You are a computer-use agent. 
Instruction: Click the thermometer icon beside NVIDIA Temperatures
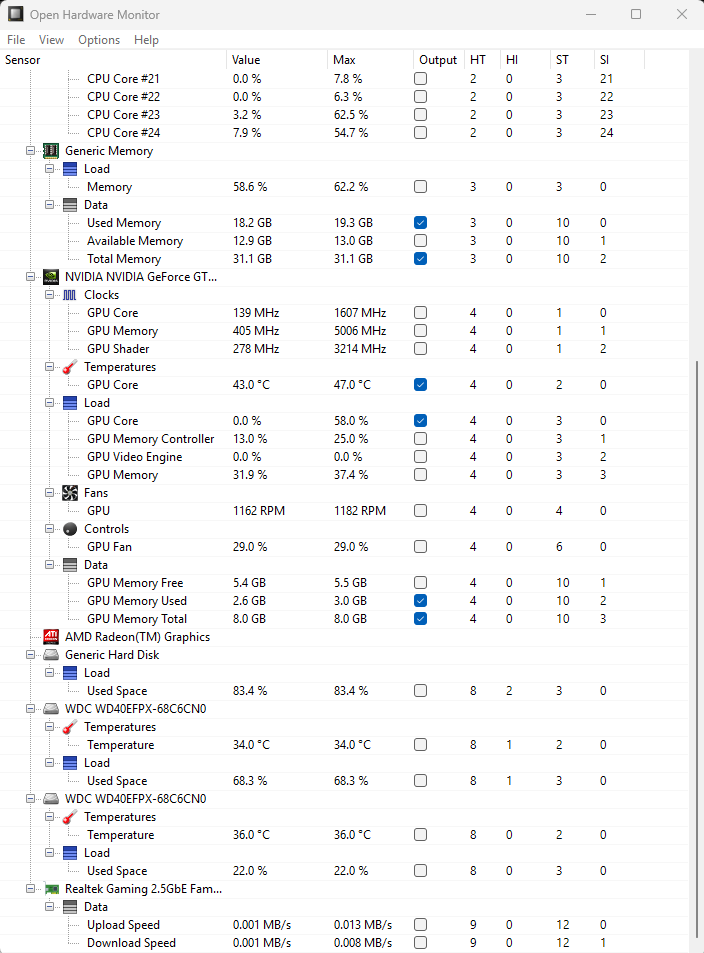(70, 366)
